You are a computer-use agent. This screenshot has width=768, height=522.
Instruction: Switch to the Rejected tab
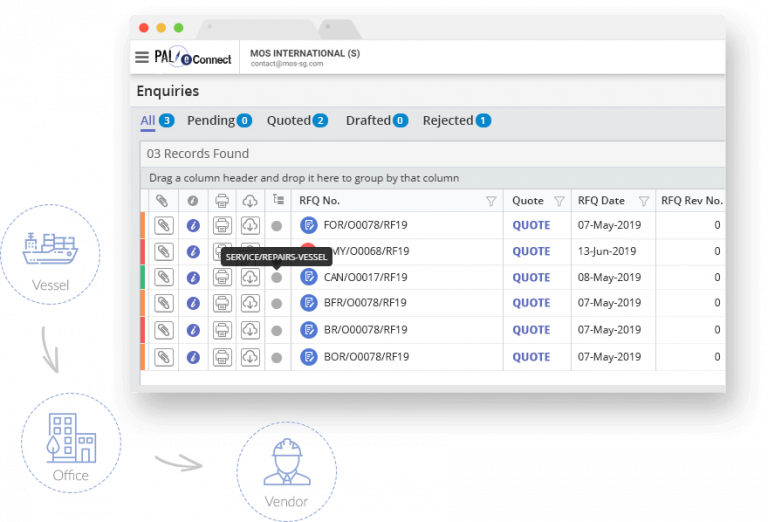pyautogui.click(x=448, y=120)
